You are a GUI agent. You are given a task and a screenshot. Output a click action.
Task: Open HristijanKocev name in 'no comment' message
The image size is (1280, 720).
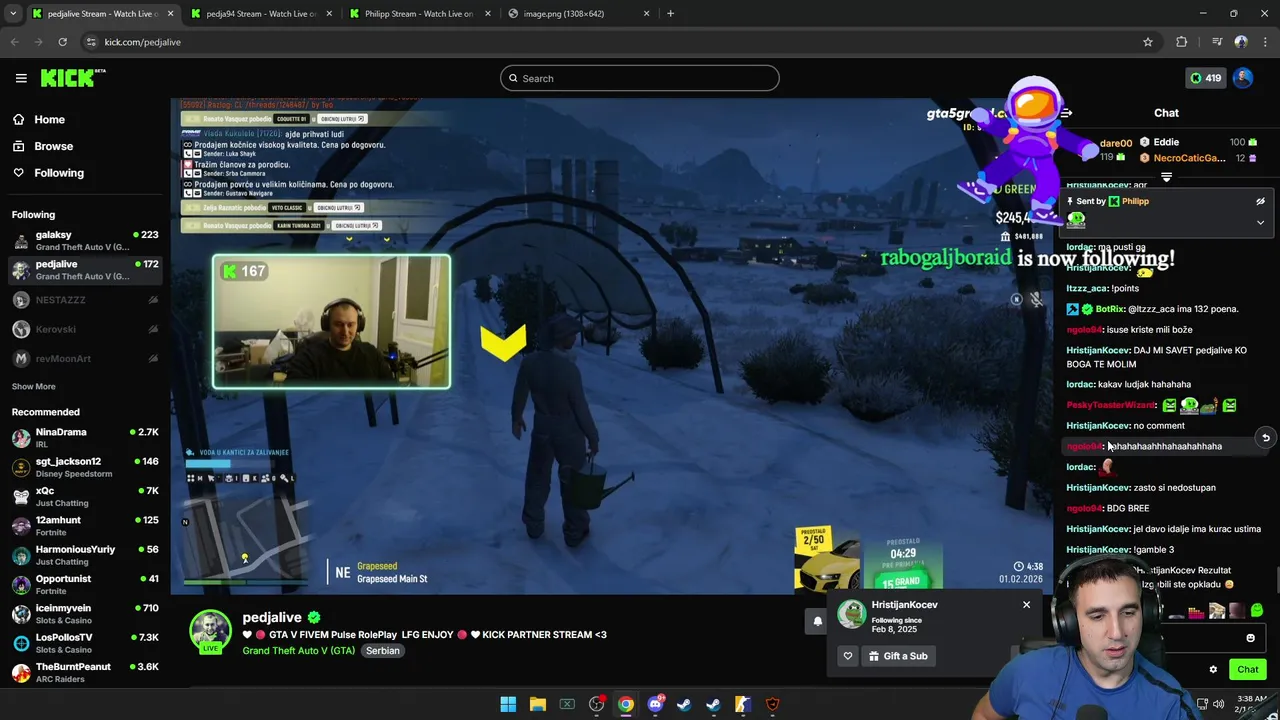click(x=1097, y=426)
